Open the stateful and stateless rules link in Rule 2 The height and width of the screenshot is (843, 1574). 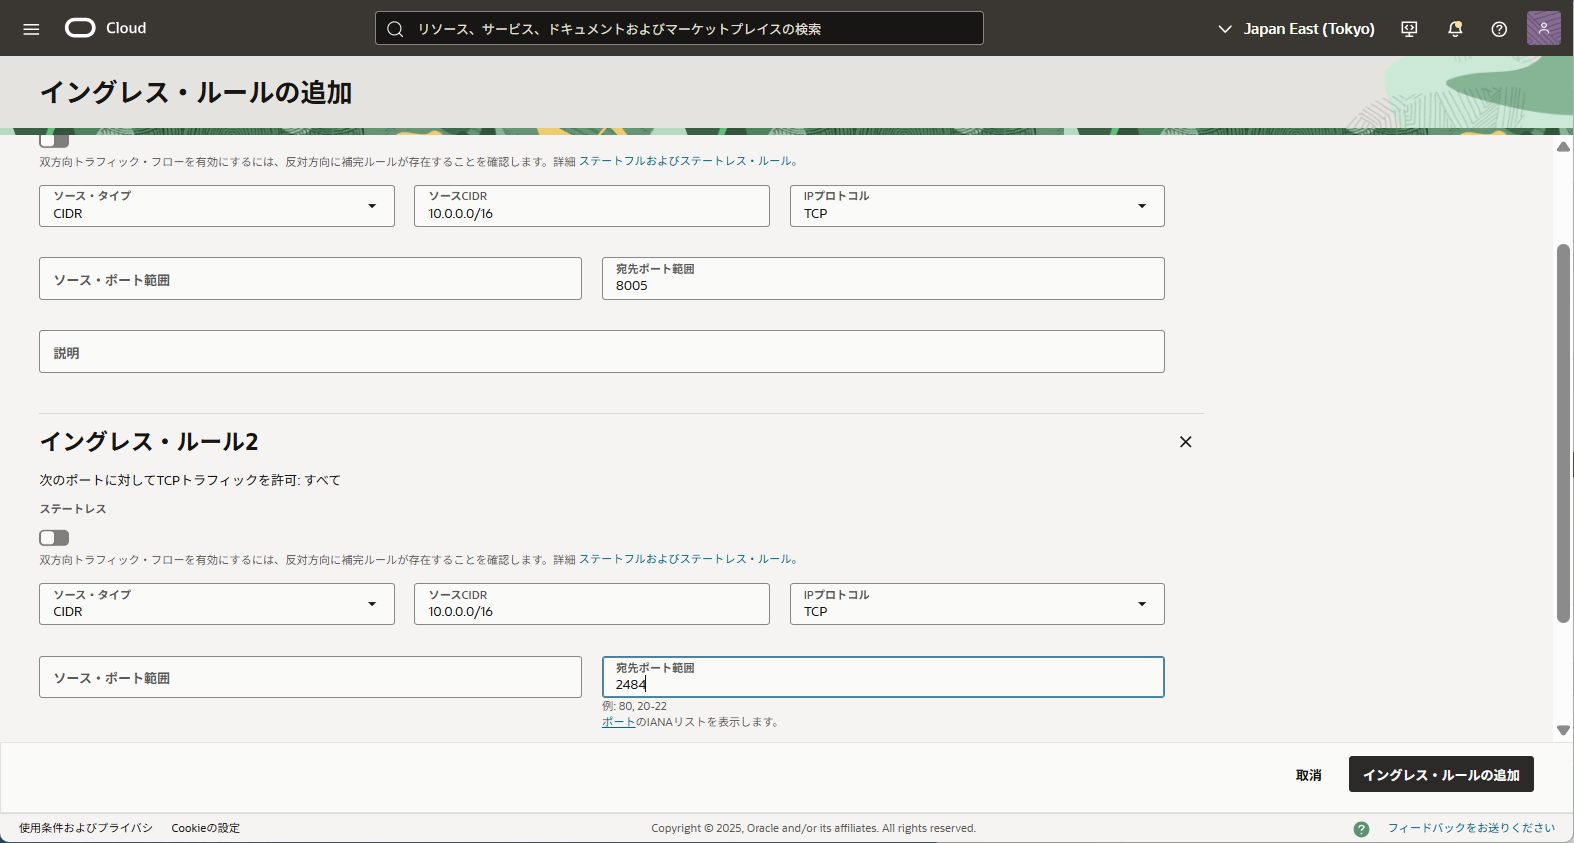(687, 559)
